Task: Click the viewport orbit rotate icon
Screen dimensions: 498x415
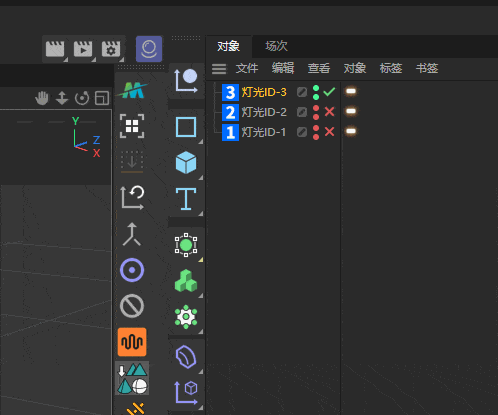Action: coord(82,98)
